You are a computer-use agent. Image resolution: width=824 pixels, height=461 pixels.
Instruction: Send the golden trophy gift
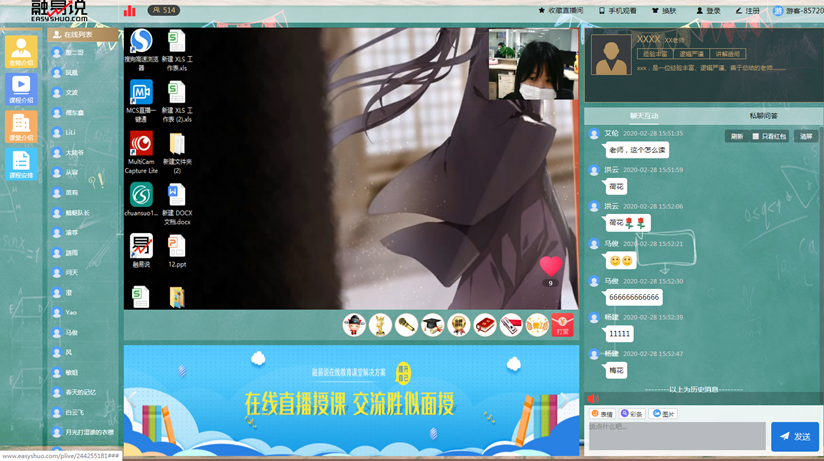[x=380, y=325]
